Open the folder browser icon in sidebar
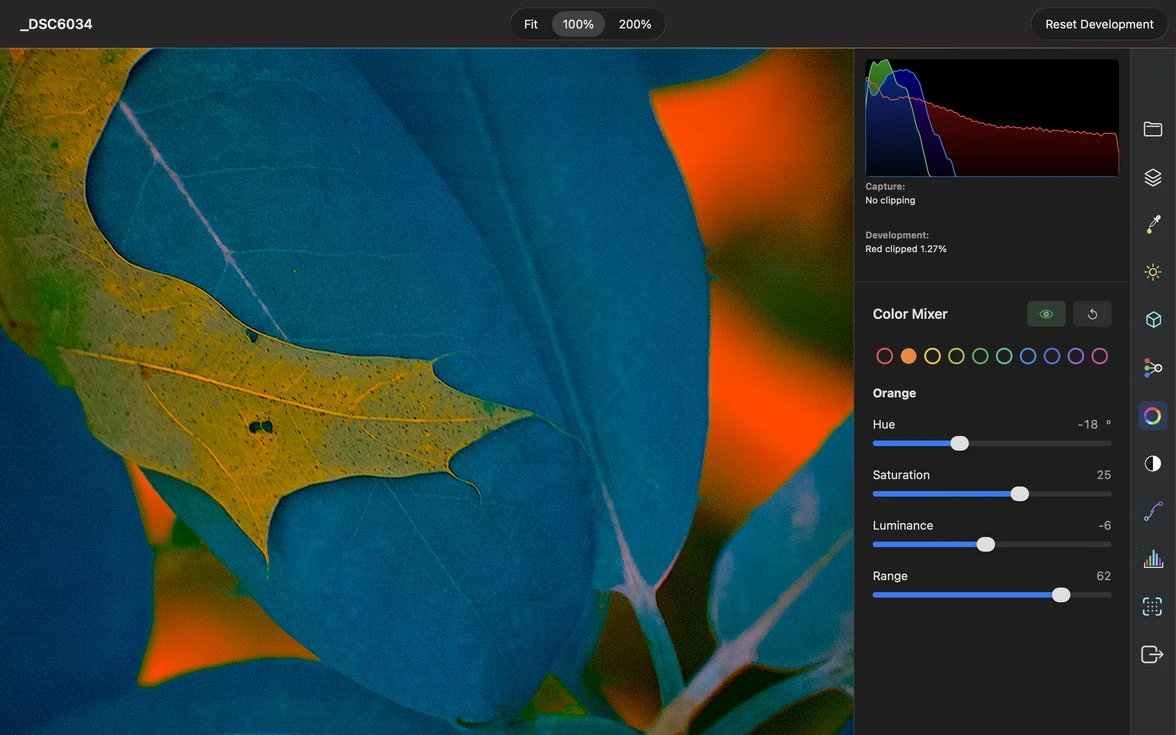1176x735 pixels. 1153,129
